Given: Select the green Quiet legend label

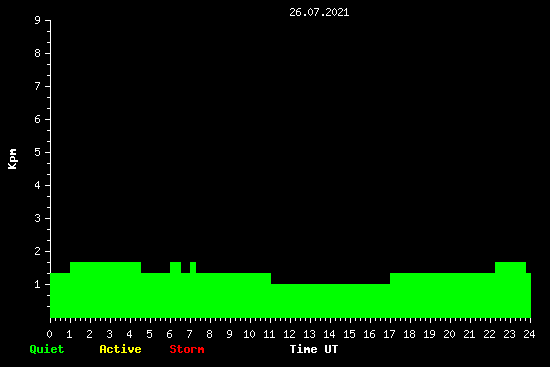Looking at the screenshot, I should coord(47,349).
